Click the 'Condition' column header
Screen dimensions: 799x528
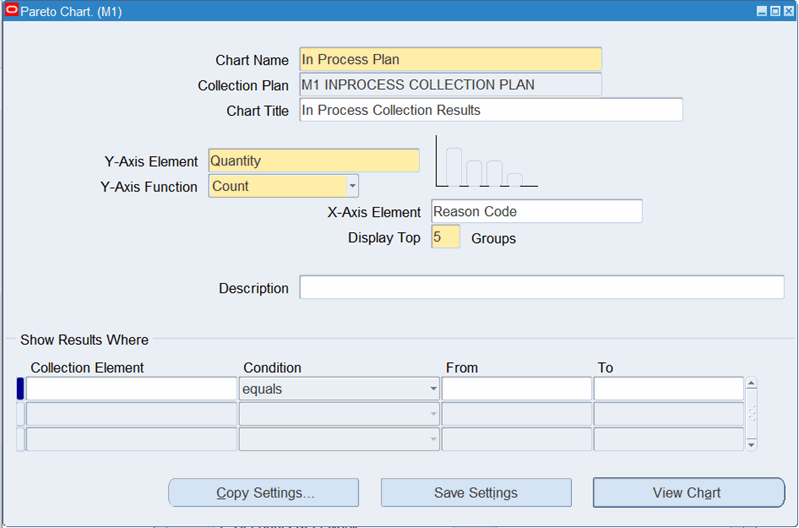(272, 367)
